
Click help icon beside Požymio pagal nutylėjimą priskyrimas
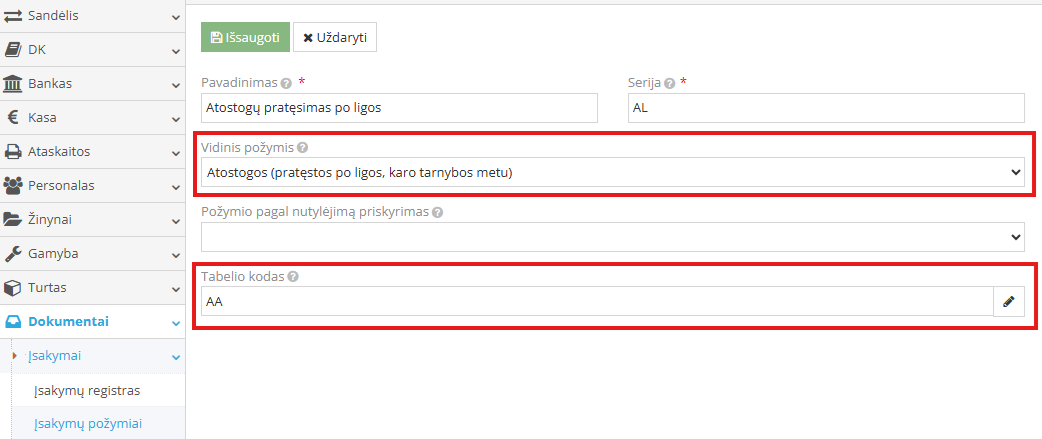coord(437,213)
